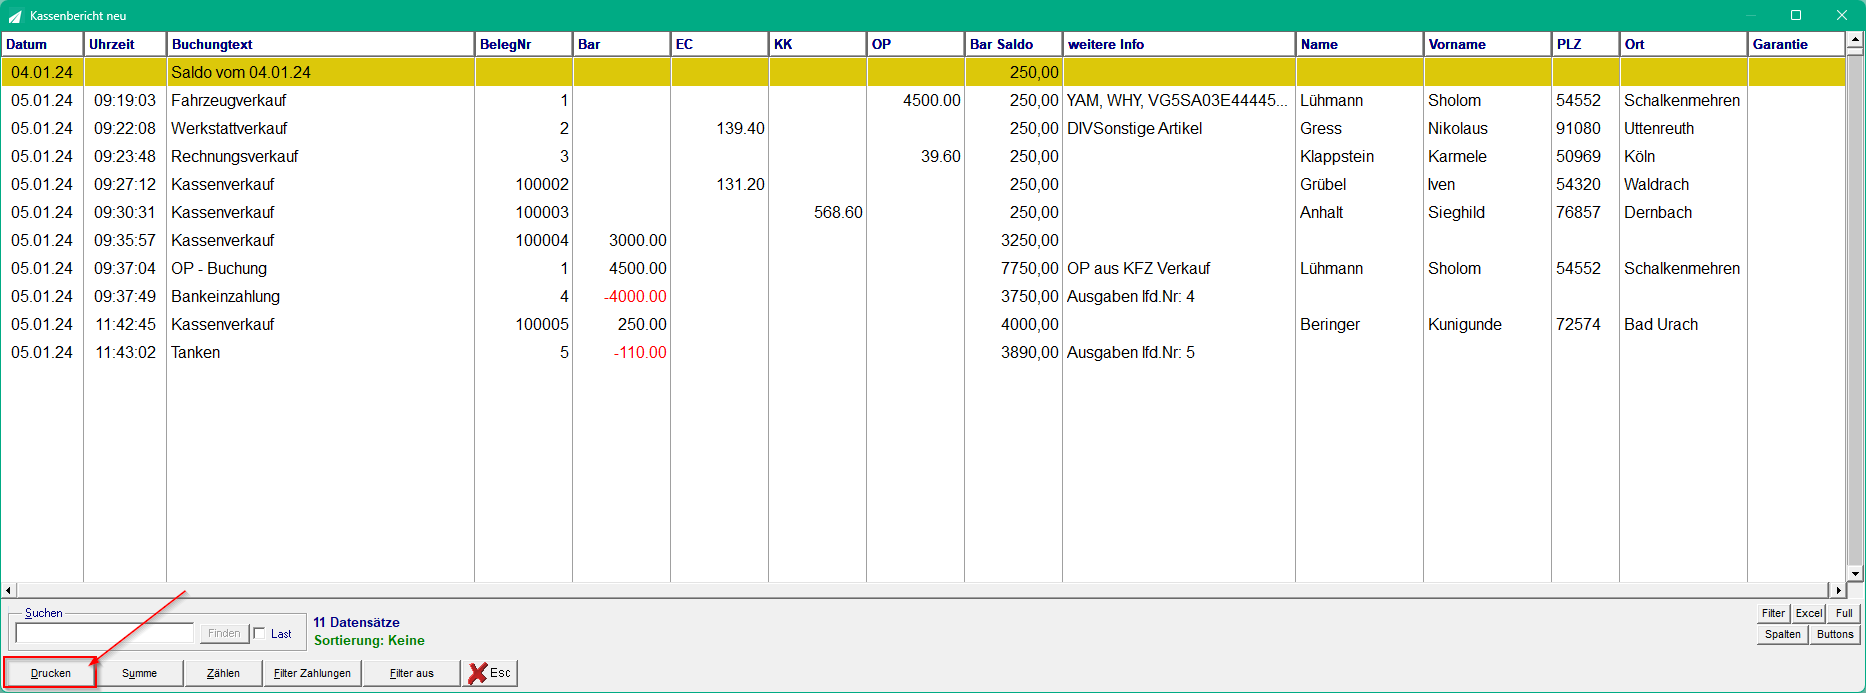
Task: Apply Filter Zahlungen
Action: (x=312, y=673)
